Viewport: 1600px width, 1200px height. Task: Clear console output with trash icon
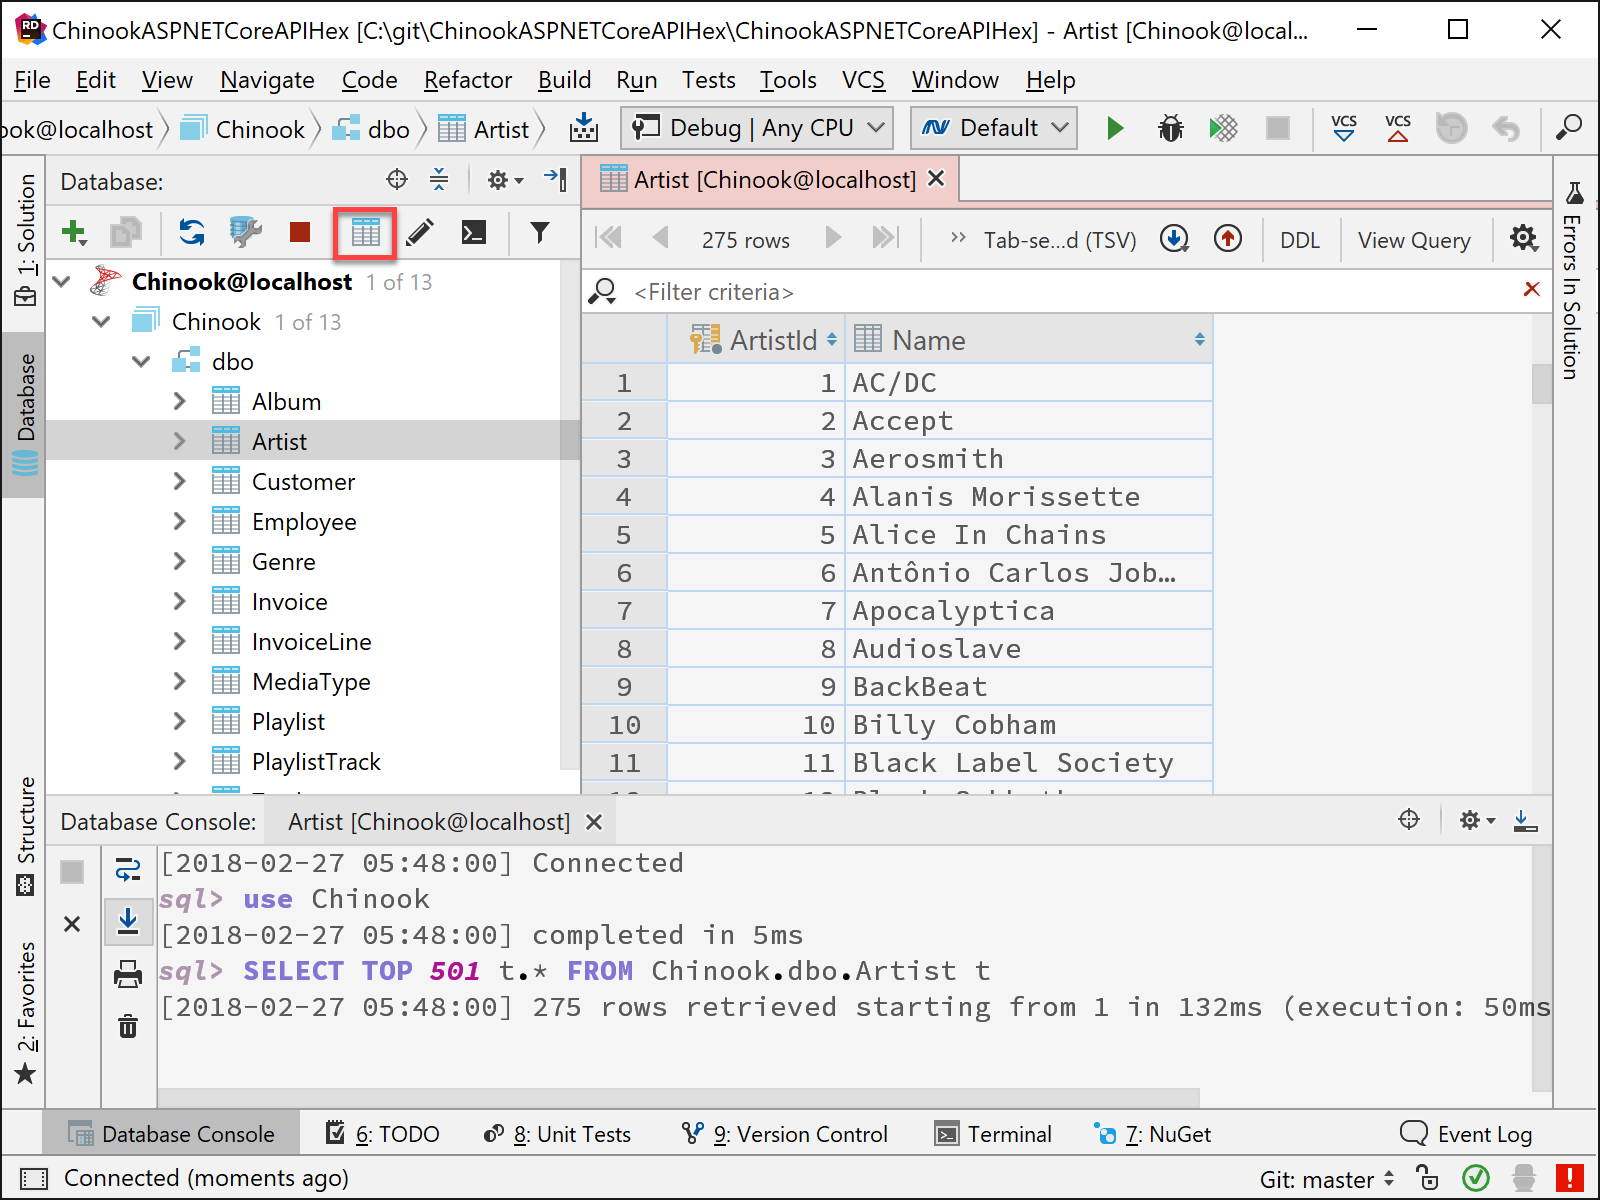[x=128, y=1026]
